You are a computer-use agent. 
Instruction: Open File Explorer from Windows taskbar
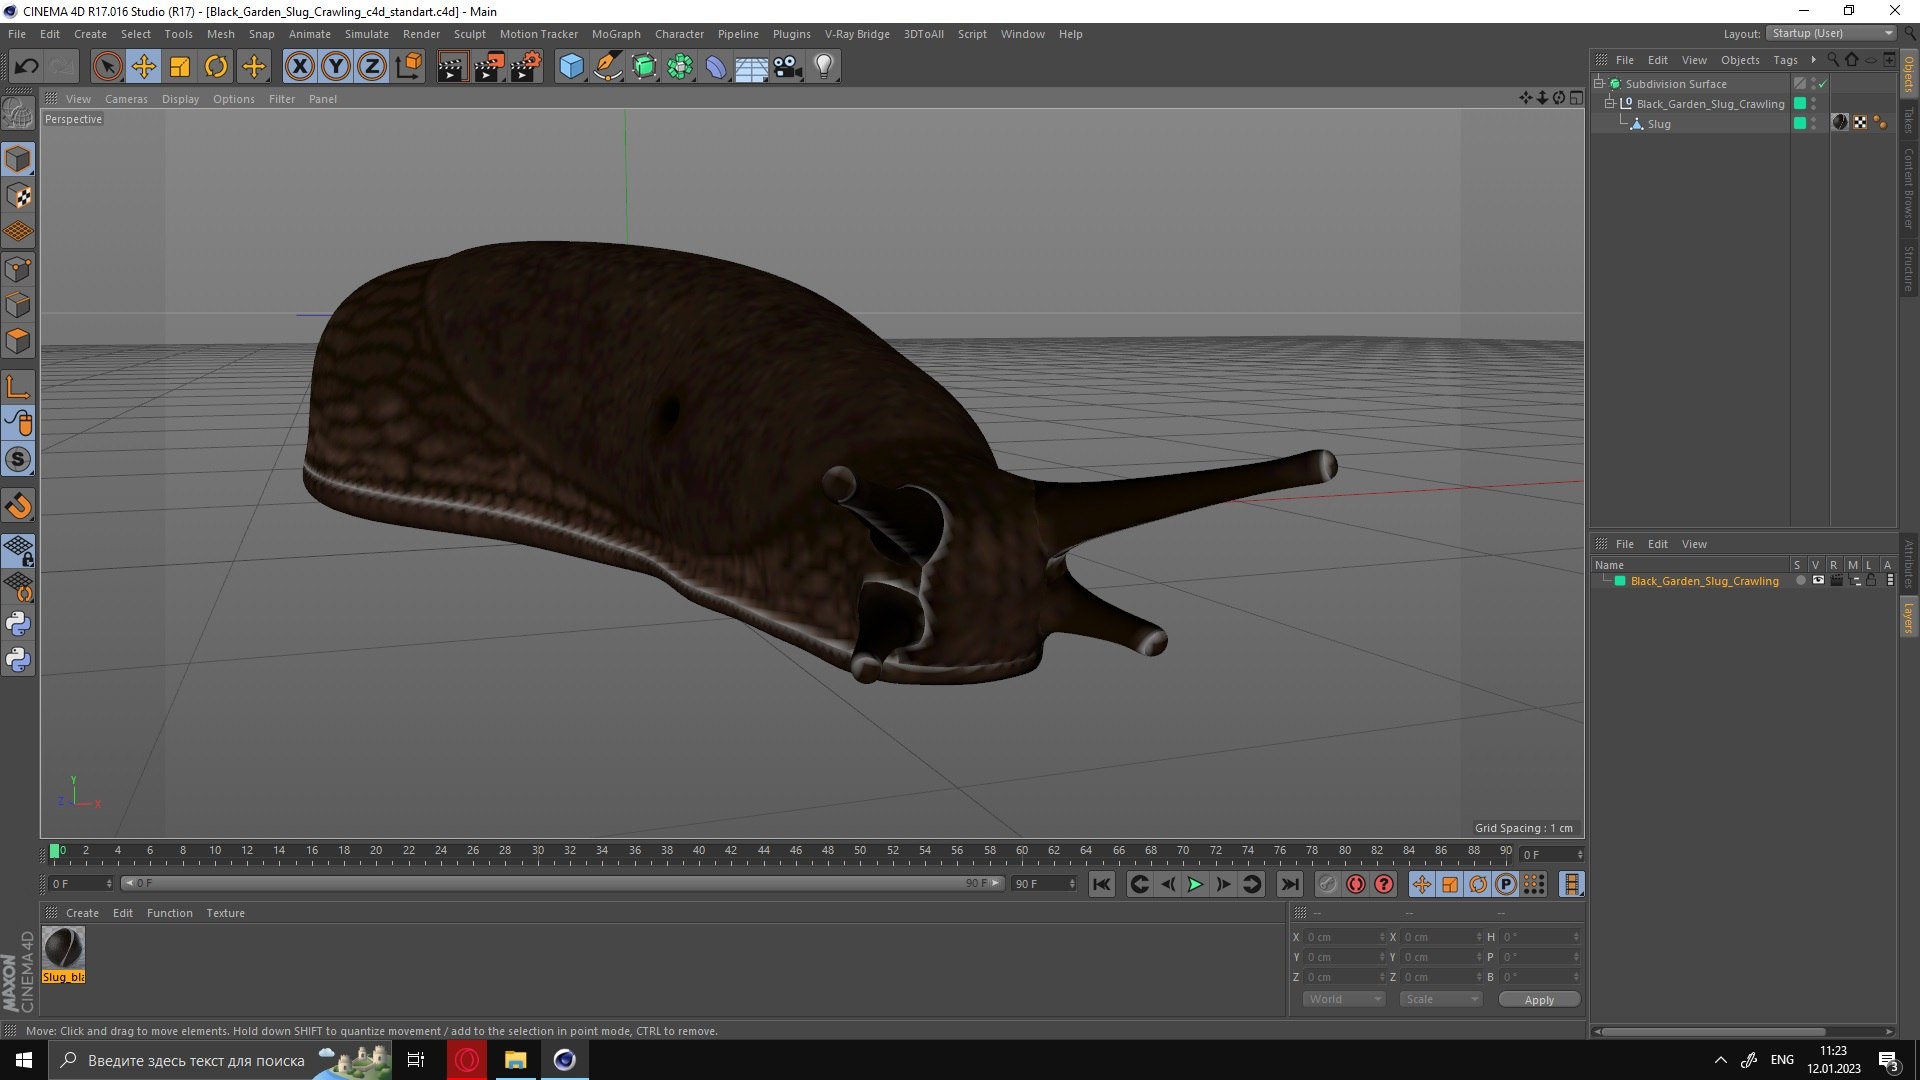point(515,1060)
